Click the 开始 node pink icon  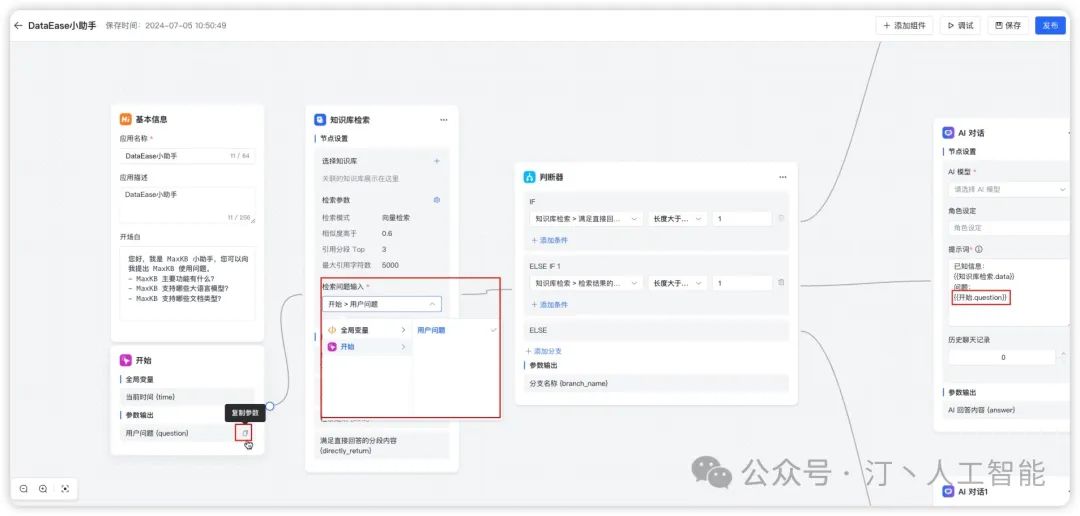pos(125,360)
